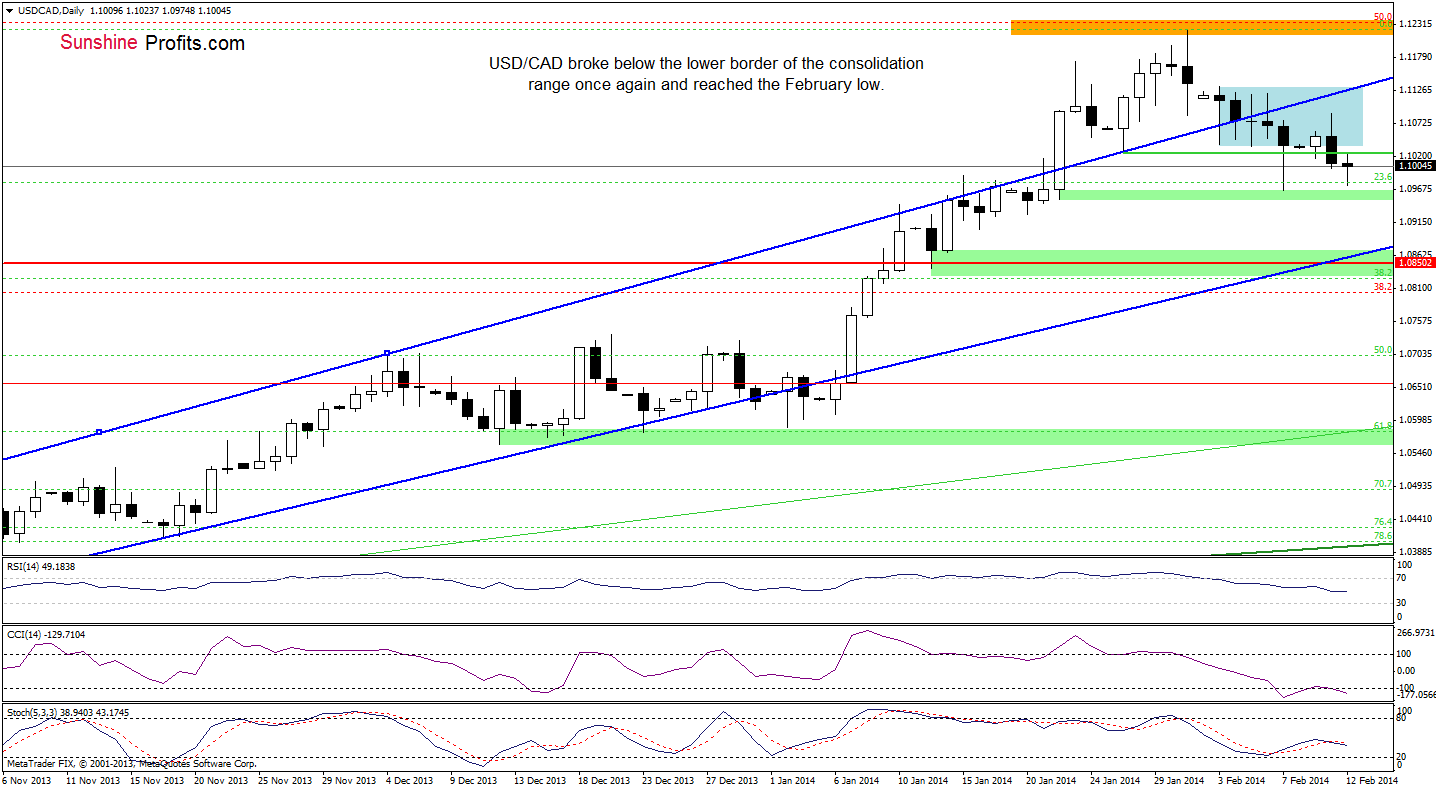
Task: Select the orange resistance zone rectangle
Action: pyautogui.click(x=1202, y=27)
